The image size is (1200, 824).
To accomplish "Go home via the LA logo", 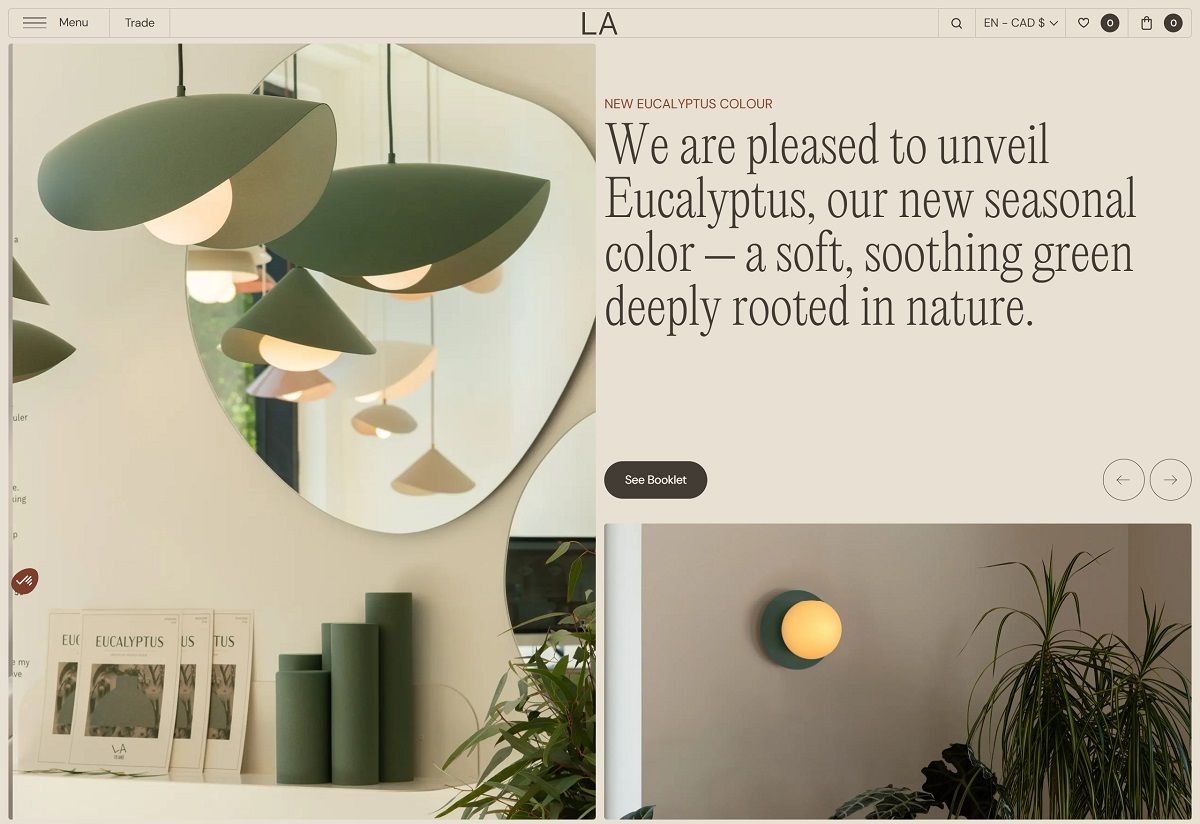I will click(x=599, y=23).
